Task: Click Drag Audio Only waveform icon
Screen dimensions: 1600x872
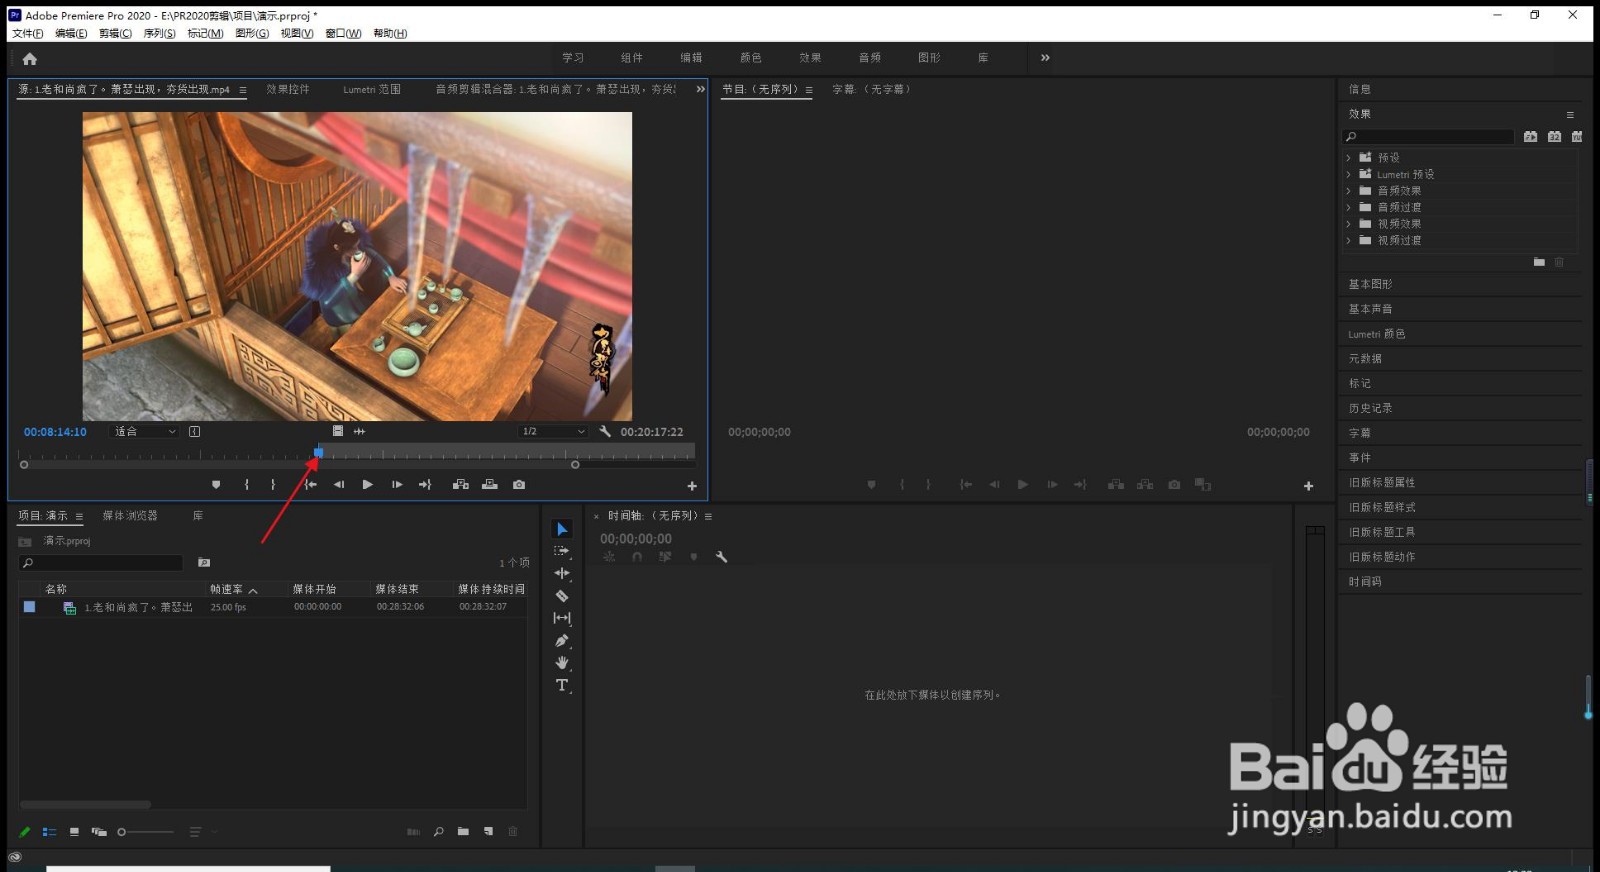Action: [x=359, y=431]
